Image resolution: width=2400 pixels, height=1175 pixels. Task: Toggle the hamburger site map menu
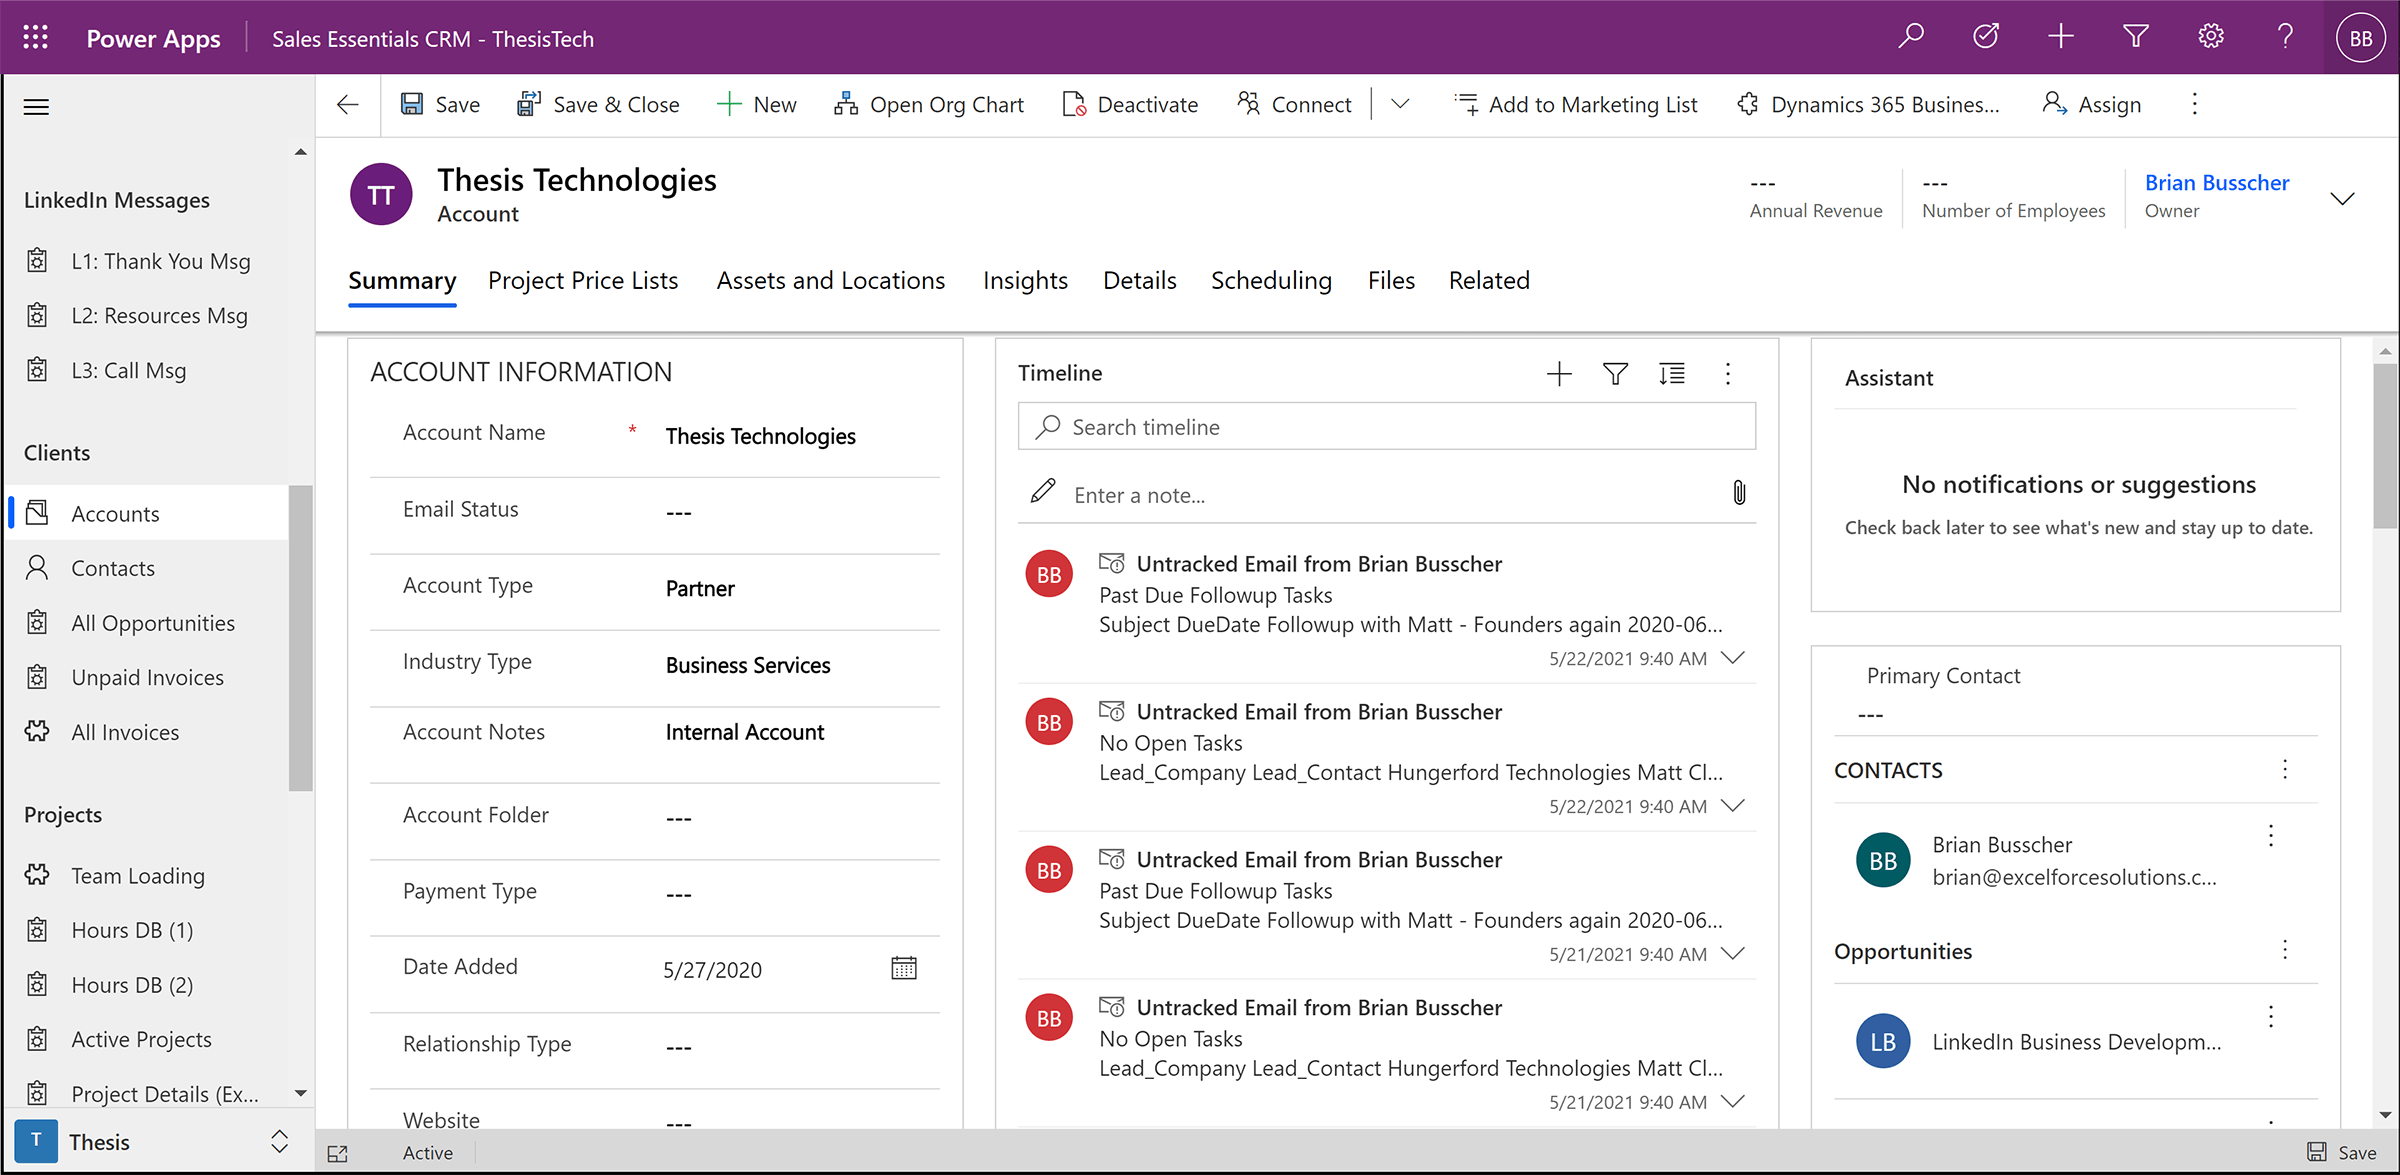click(36, 107)
